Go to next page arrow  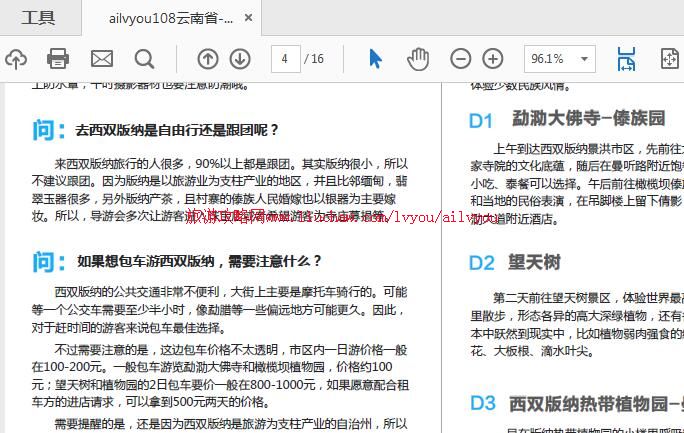[x=240, y=59]
